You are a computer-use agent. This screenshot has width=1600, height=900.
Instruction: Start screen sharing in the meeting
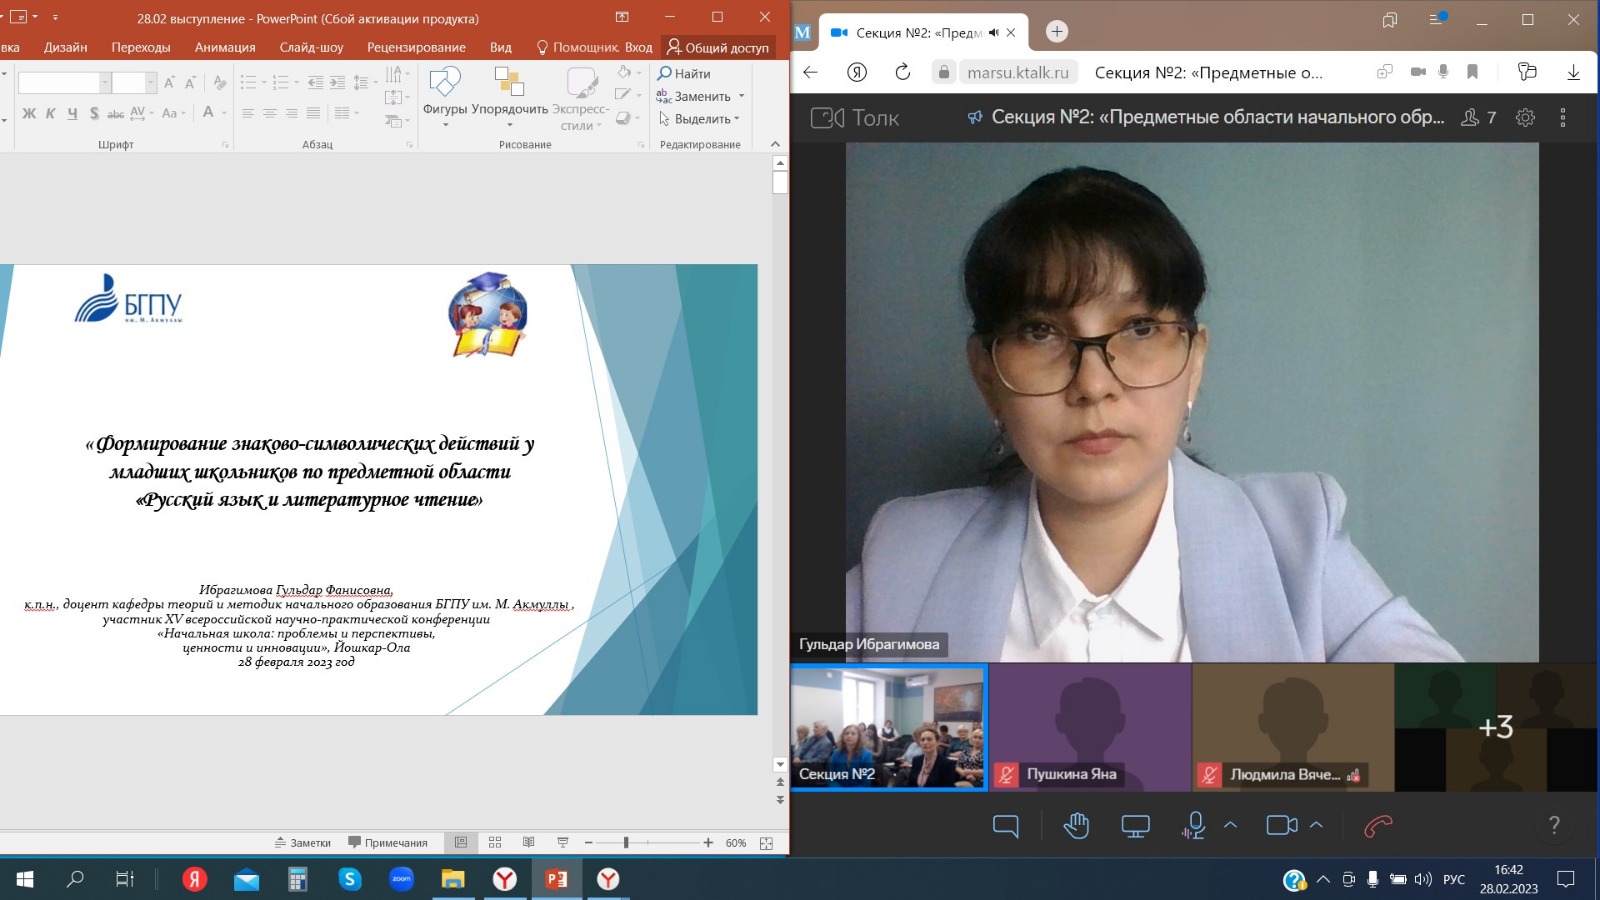(x=1135, y=826)
